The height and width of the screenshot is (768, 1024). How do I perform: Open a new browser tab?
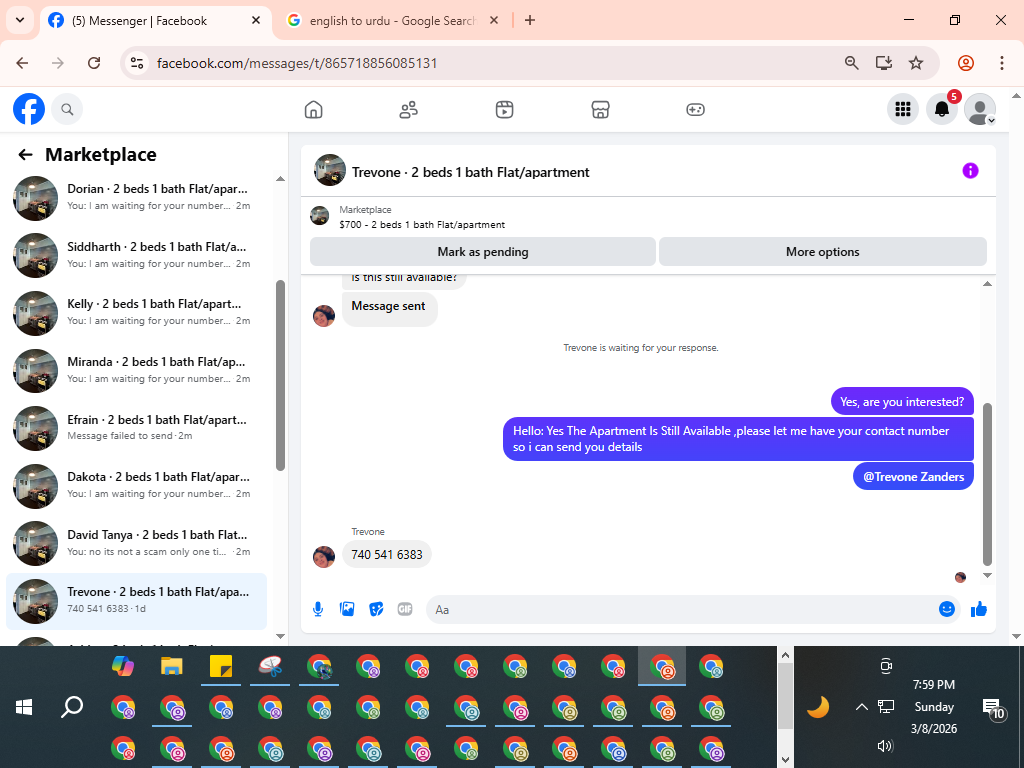[530, 21]
